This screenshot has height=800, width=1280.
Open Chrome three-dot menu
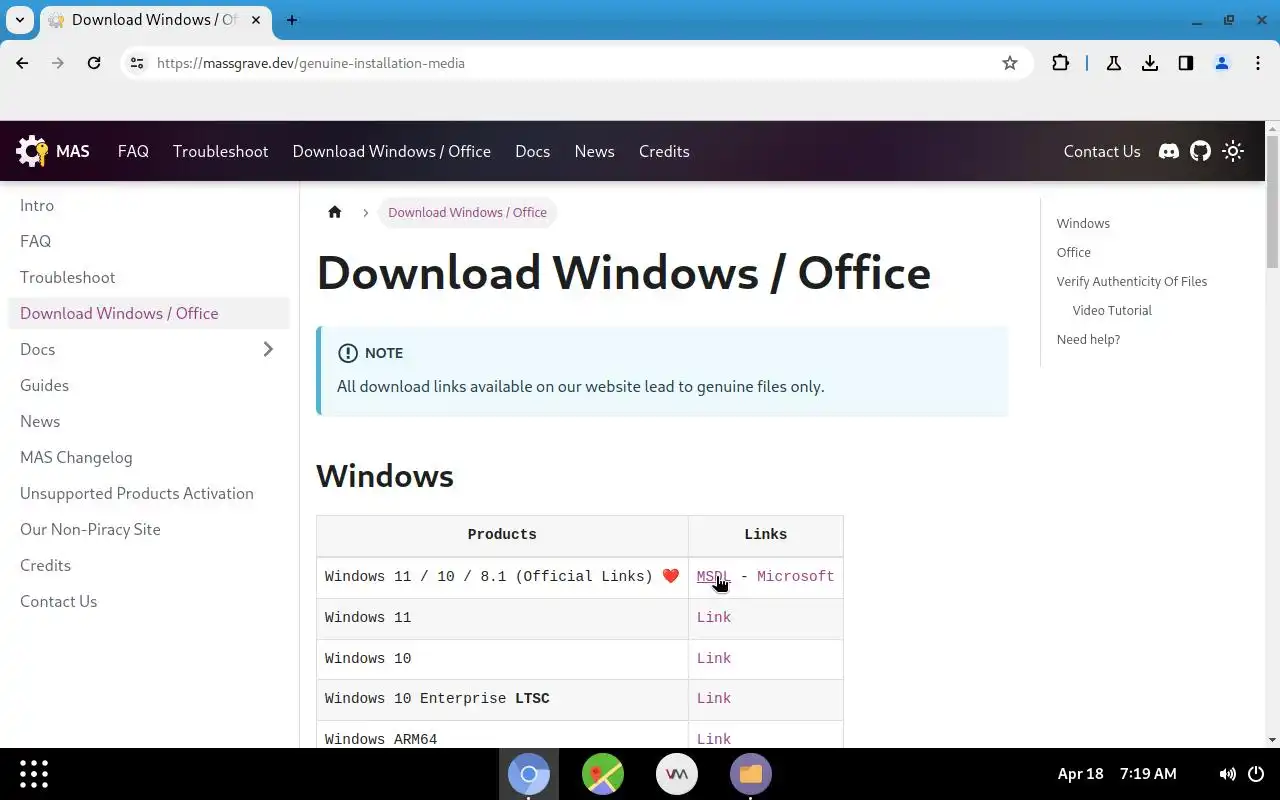tap(1258, 63)
